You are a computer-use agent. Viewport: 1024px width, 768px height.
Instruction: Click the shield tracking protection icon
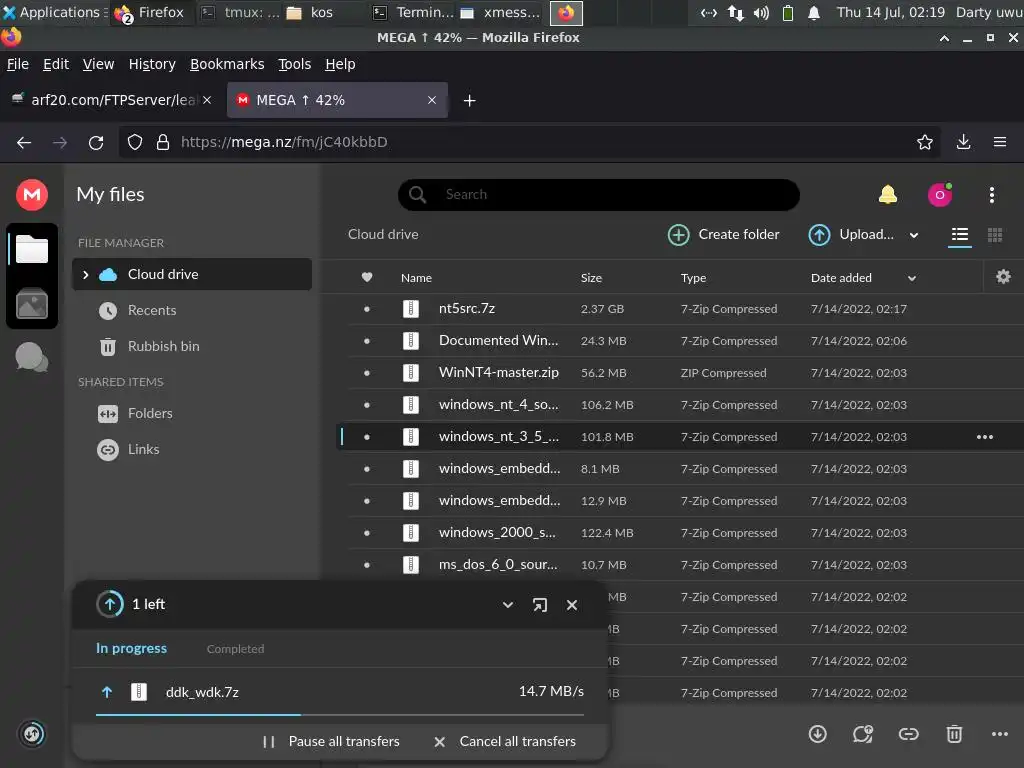click(x=135, y=142)
